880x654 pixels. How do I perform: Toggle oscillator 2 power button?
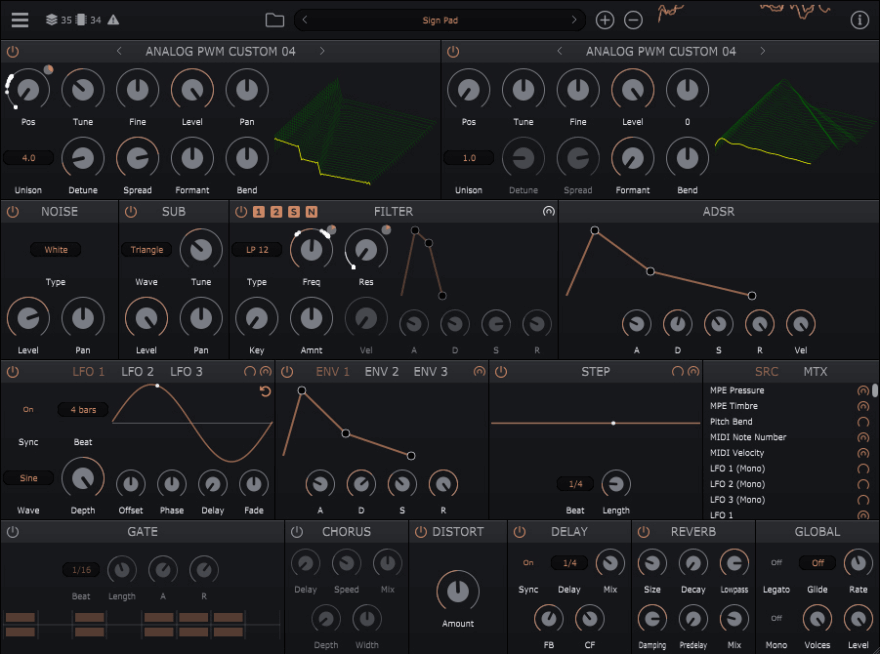coord(453,52)
